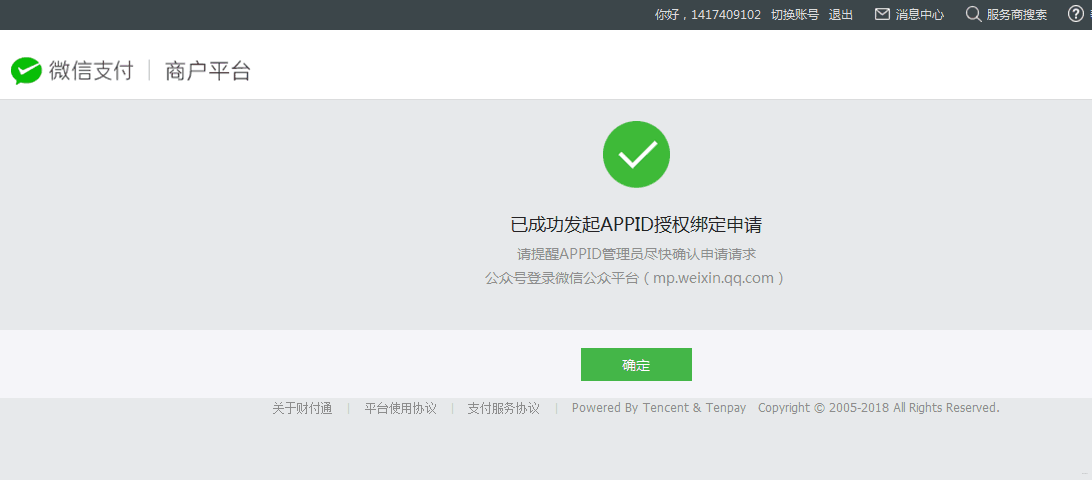
Task: Click the 商户平台 header title
Action: pyautogui.click(x=208, y=71)
